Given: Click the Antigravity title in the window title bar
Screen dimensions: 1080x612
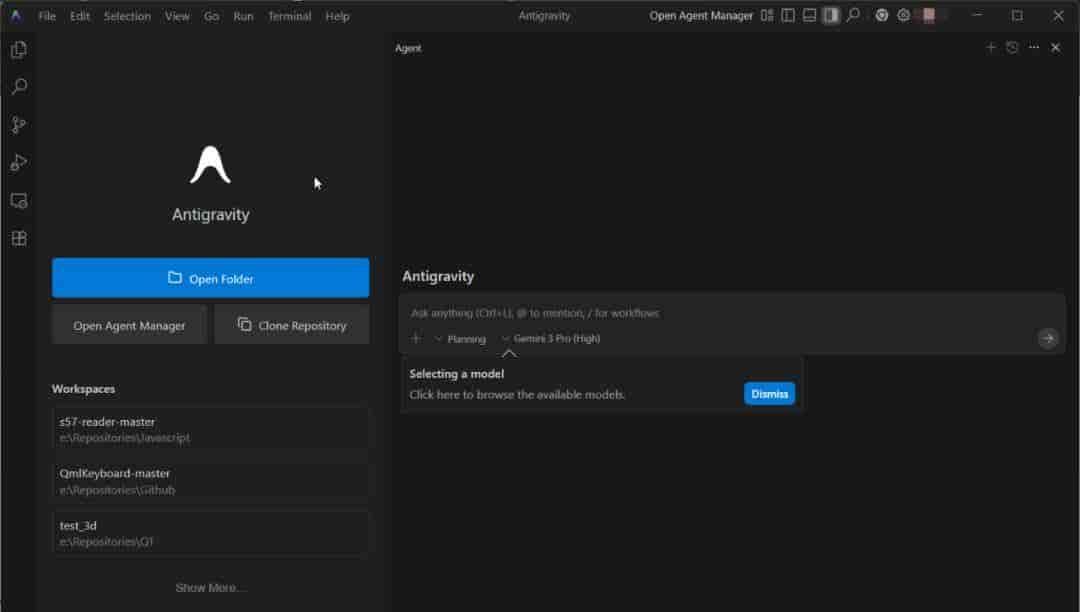Looking at the screenshot, I should [544, 16].
